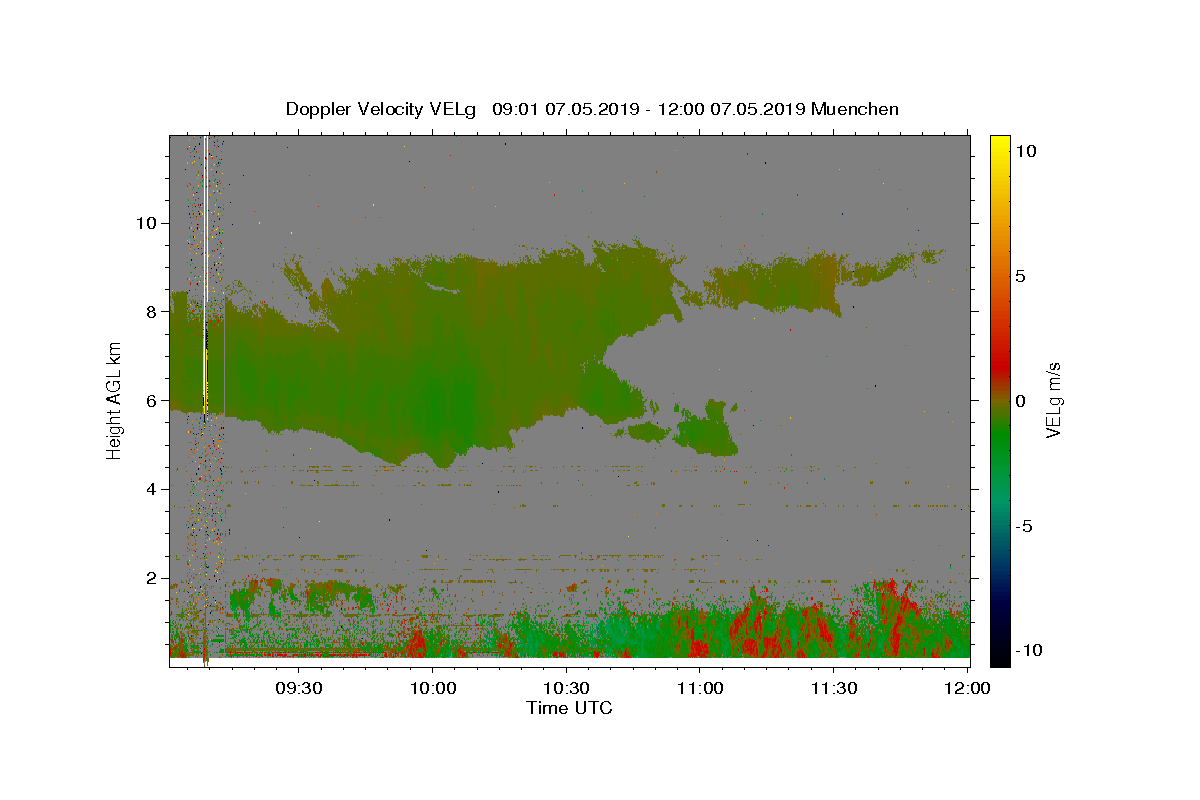
Task: Click the colorbar tick label 0
Action: (1020, 401)
